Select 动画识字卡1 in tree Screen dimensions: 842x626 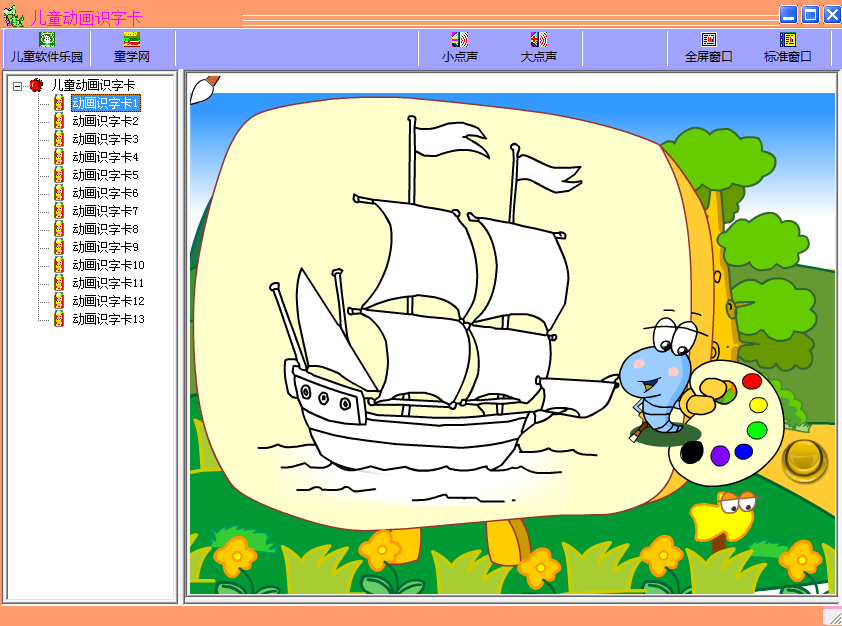(x=106, y=103)
